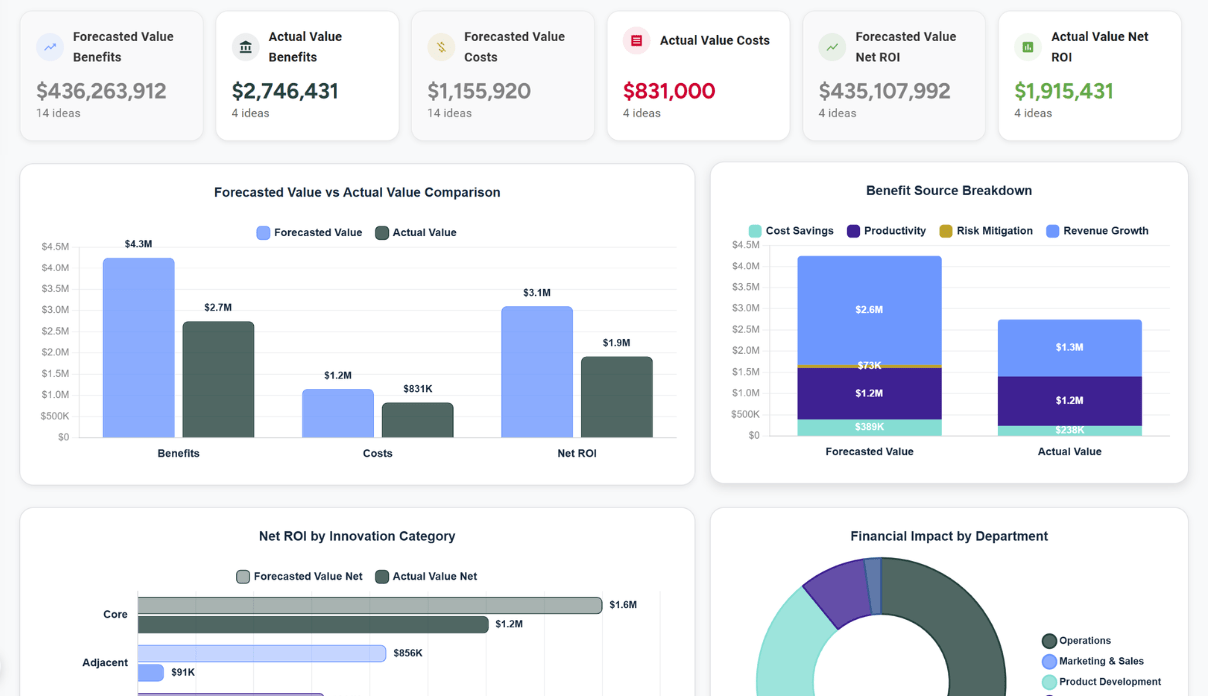This screenshot has height=696, width=1208.
Task: Click the $831K actual Costs bar
Action: 418,420
